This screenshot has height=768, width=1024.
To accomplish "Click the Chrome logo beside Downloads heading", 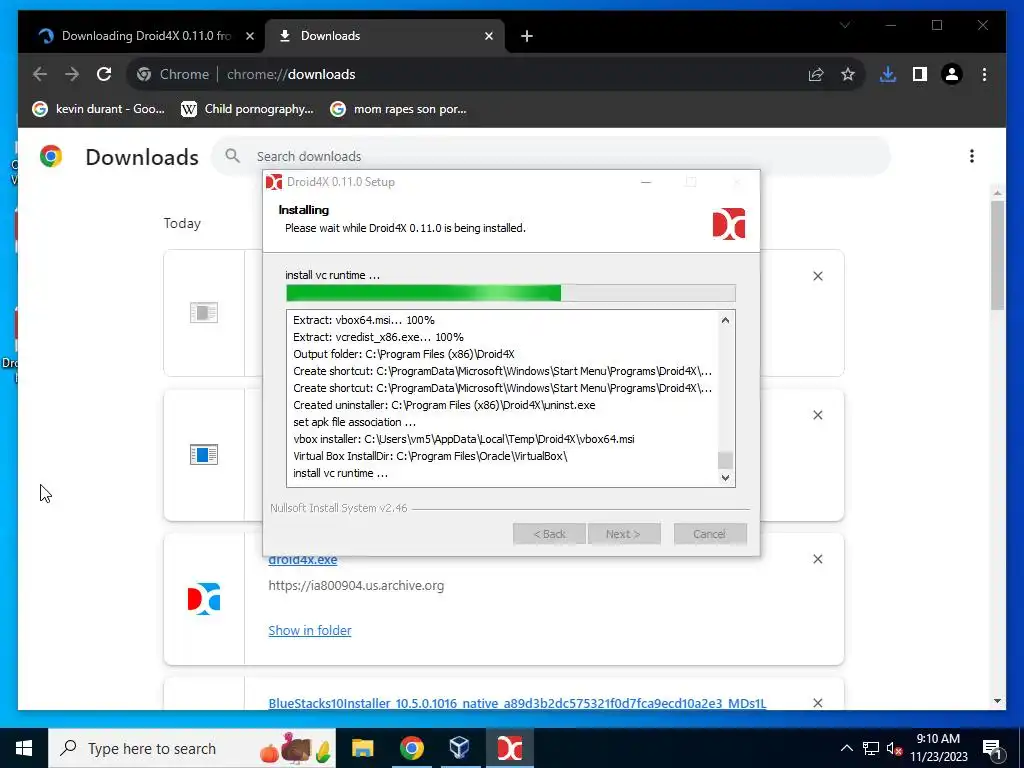I will [51, 156].
